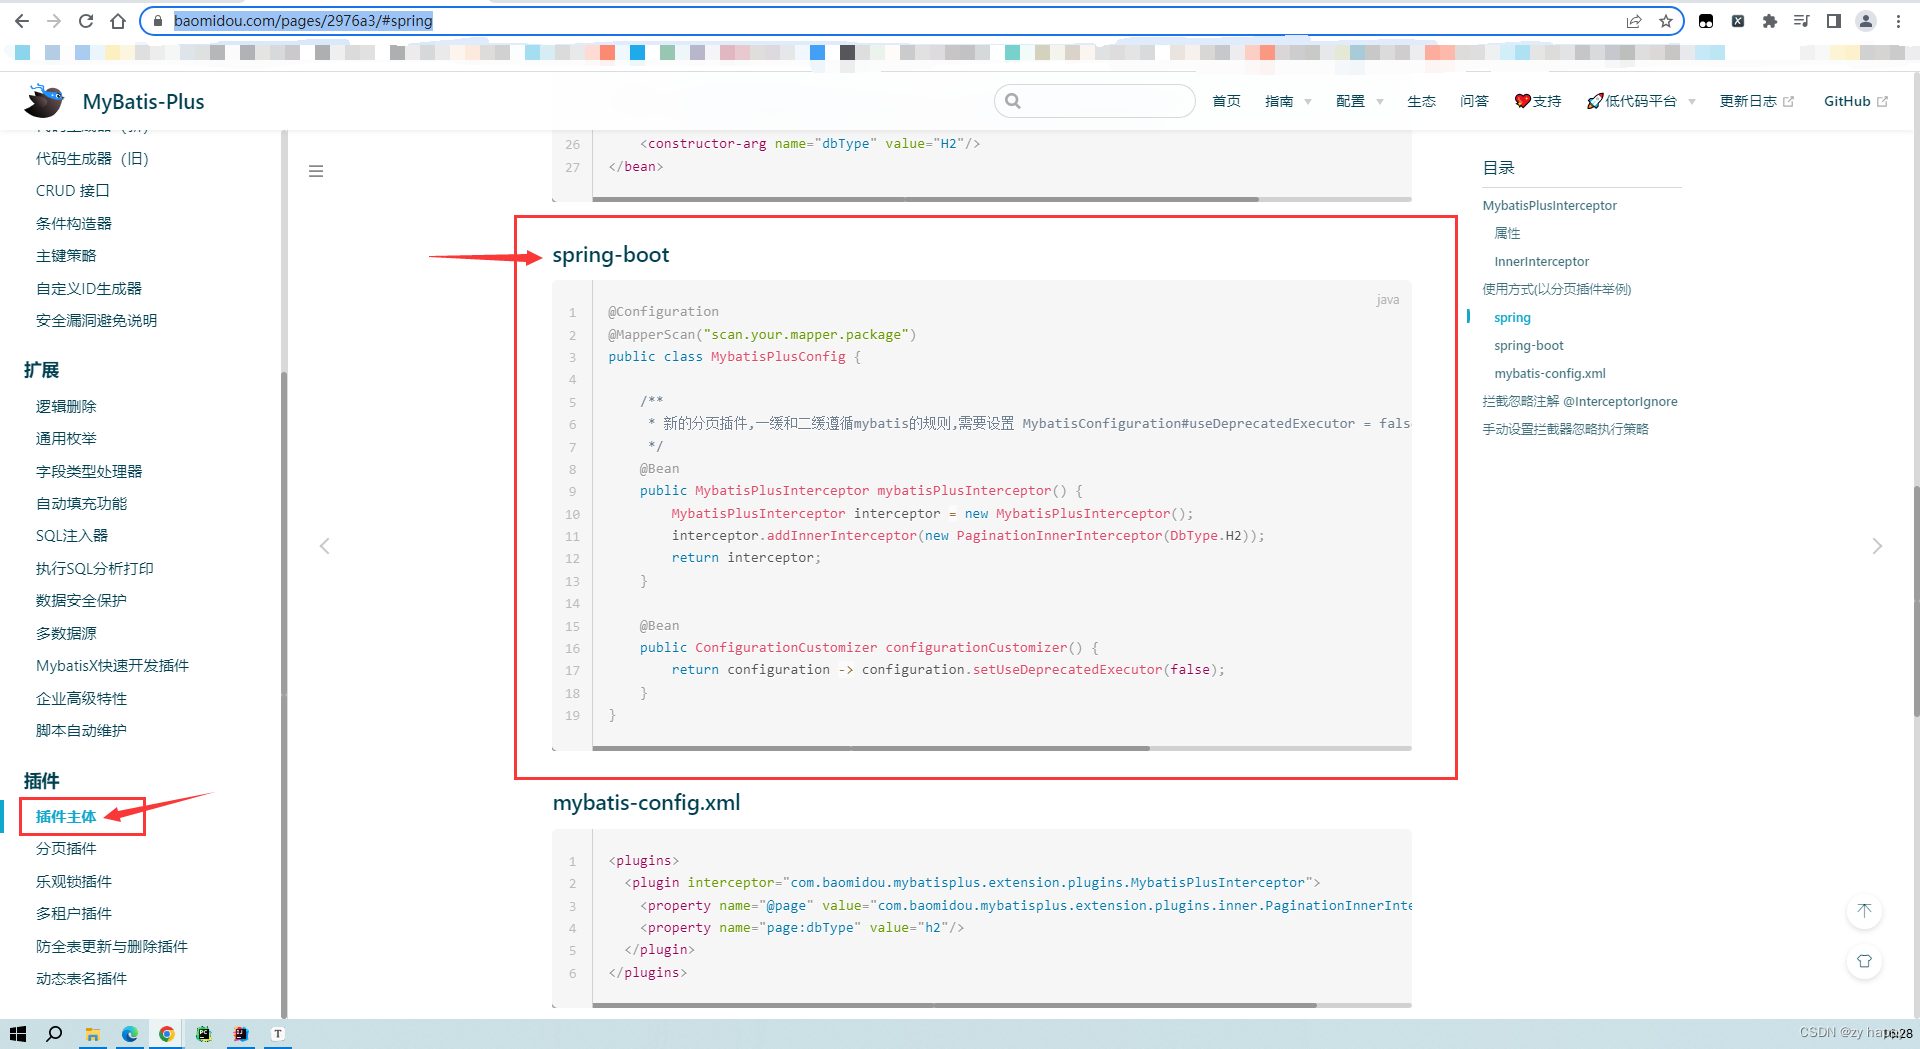This screenshot has height=1049, width=1920.
Task: Jump to spring-boot in table of contents
Action: 1528,346
